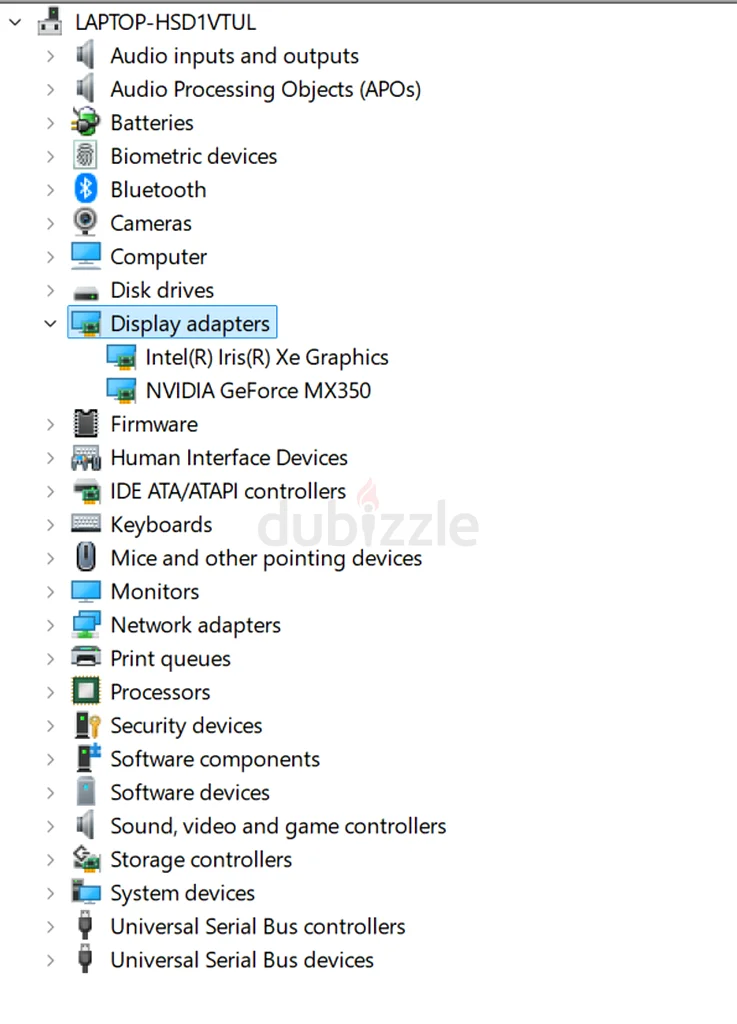Image resolution: width=737 pixels, height=1024 pixels.
Task: Click the Network adapters icon
Action: coord(86,624)
